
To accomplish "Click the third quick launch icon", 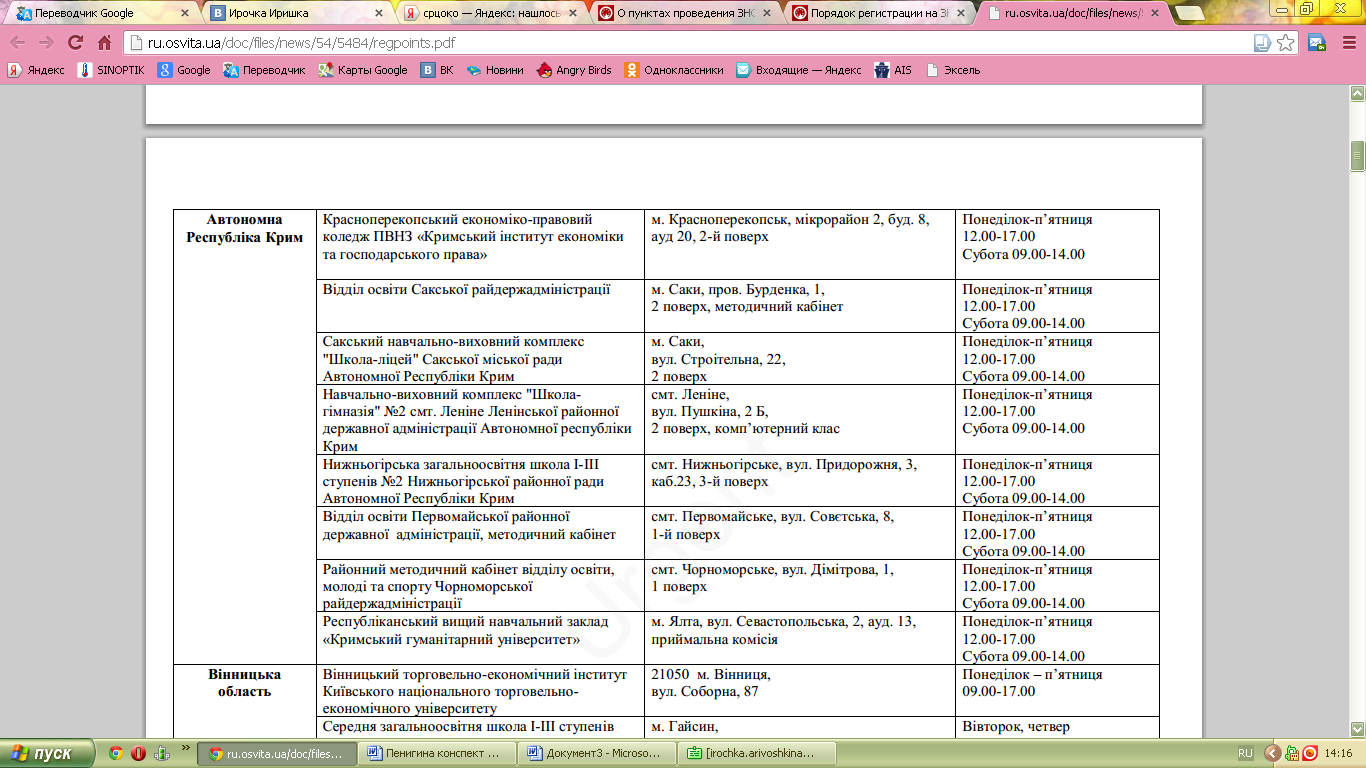I will point(161,753).
